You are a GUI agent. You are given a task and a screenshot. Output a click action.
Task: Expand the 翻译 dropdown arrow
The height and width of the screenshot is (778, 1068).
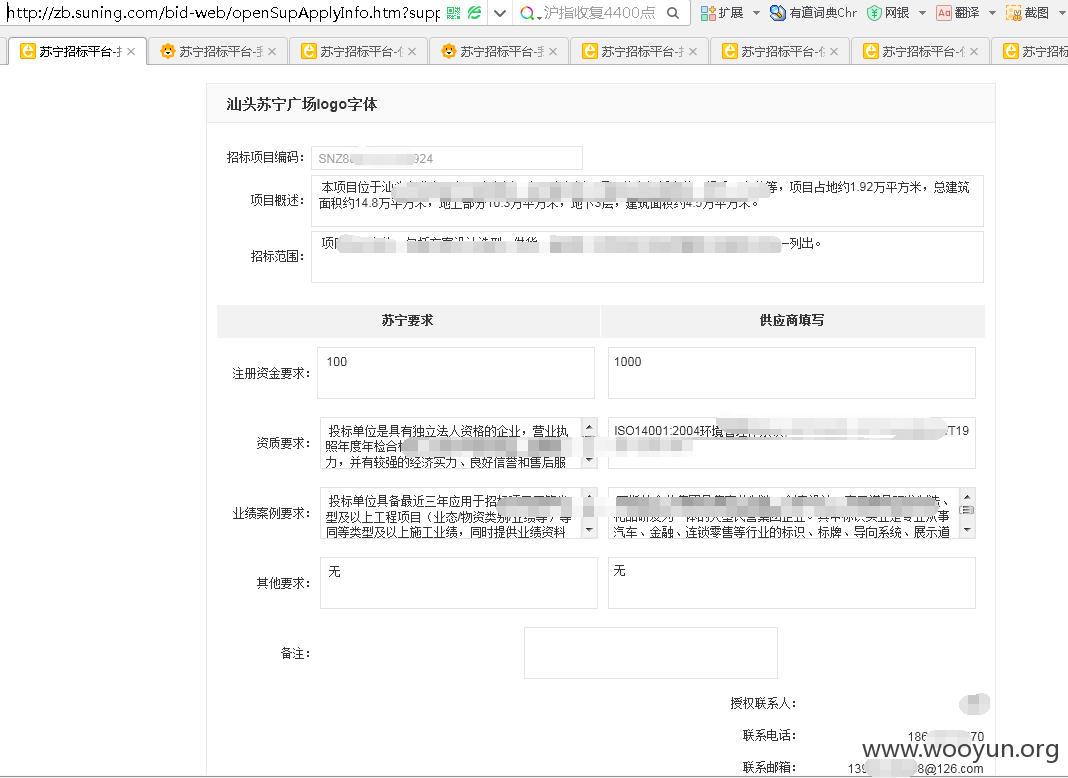[992, 13]
